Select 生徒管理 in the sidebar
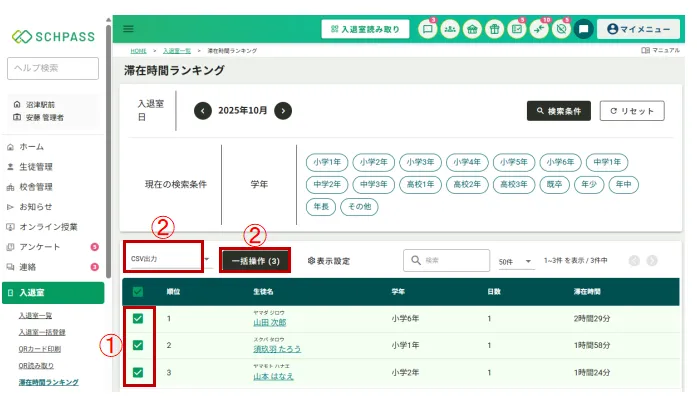Screen dimensions: 697x408 (x=37, y=167)
